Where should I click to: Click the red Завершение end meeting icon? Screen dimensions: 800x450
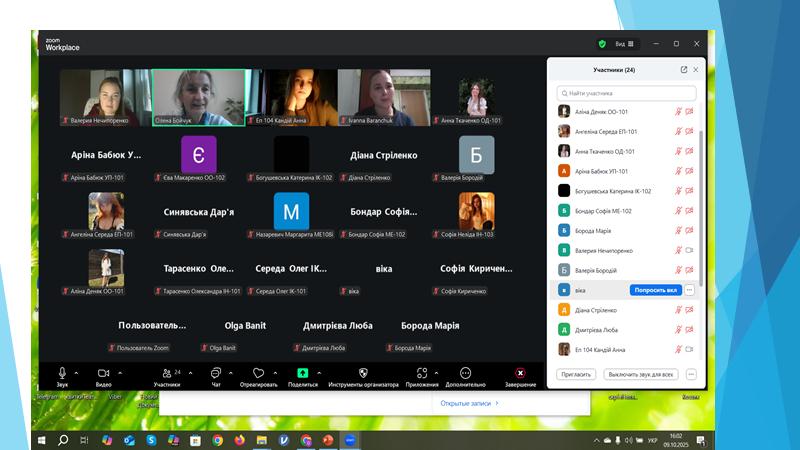coord(520,373)
